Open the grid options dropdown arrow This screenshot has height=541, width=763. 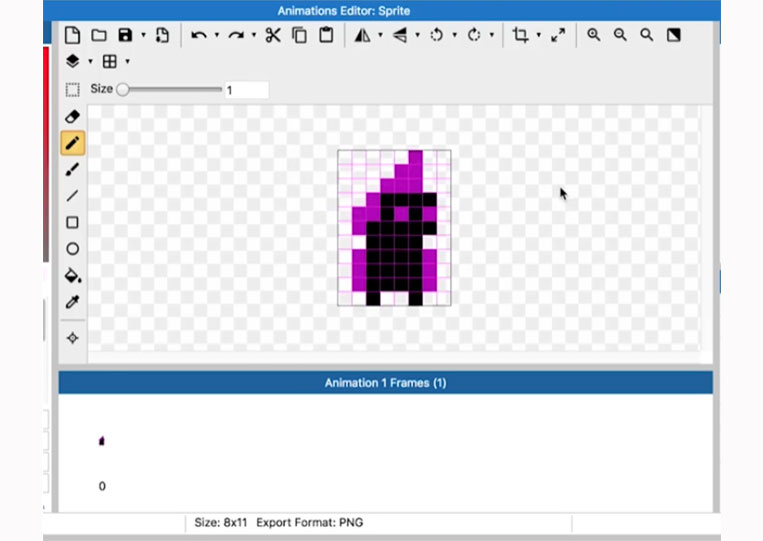pyautogui.click(x=127, y=61)
